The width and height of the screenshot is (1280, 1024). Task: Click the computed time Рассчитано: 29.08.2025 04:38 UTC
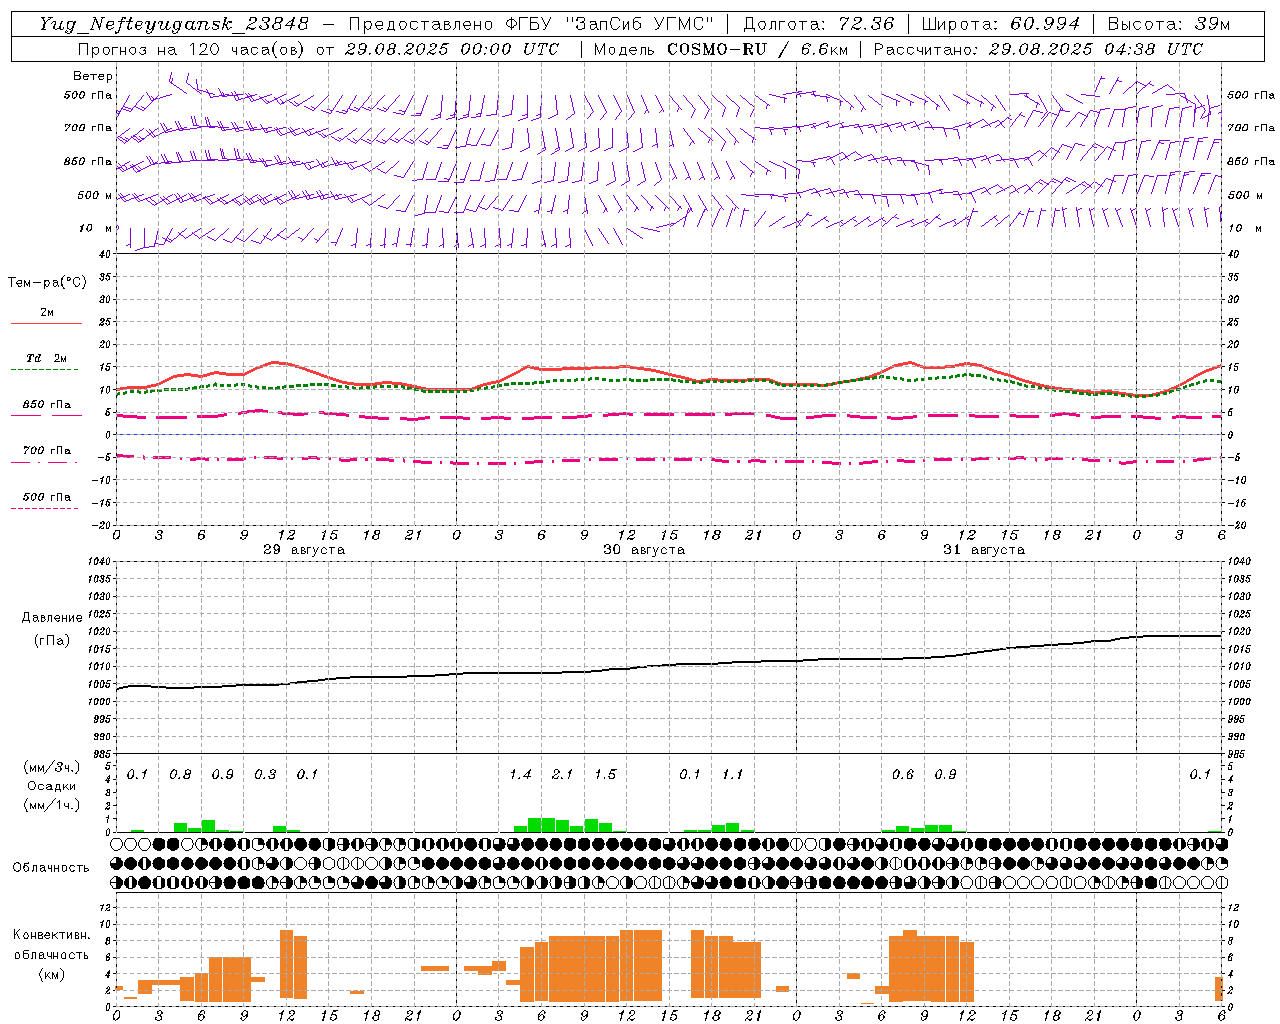pyautogui.click(x=1038, y=49)
